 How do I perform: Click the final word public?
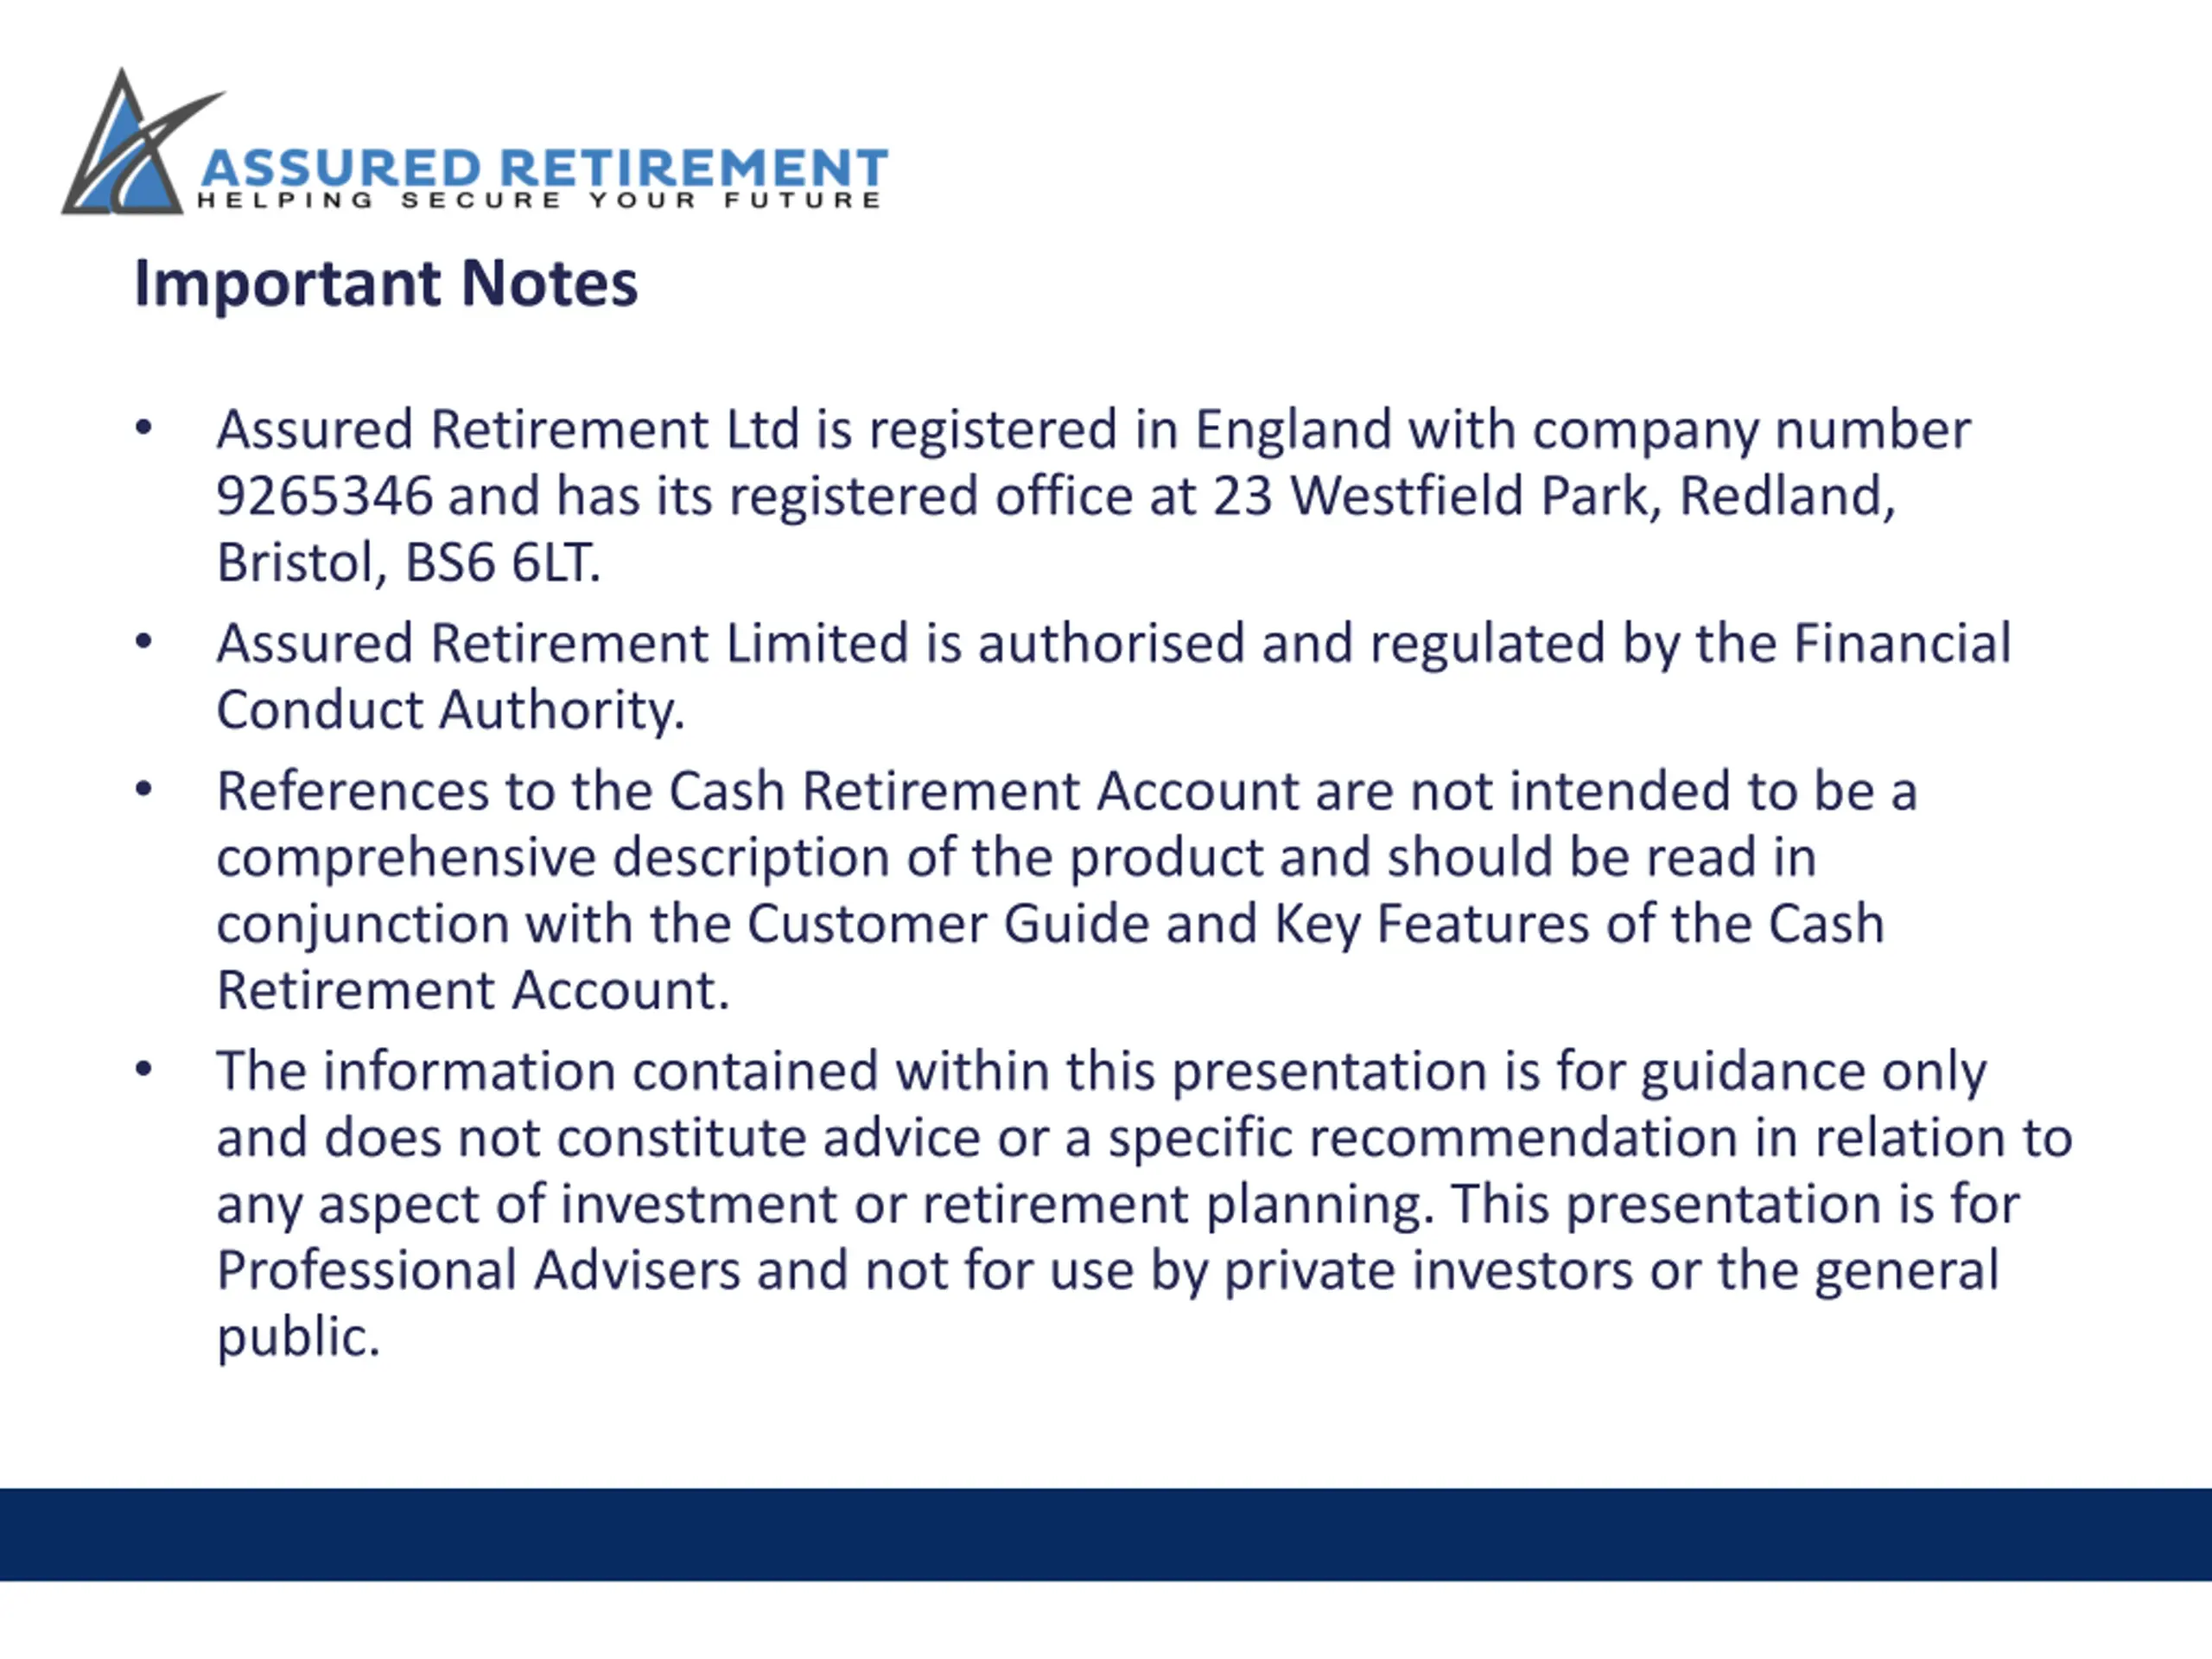(x=298, y=1338)
